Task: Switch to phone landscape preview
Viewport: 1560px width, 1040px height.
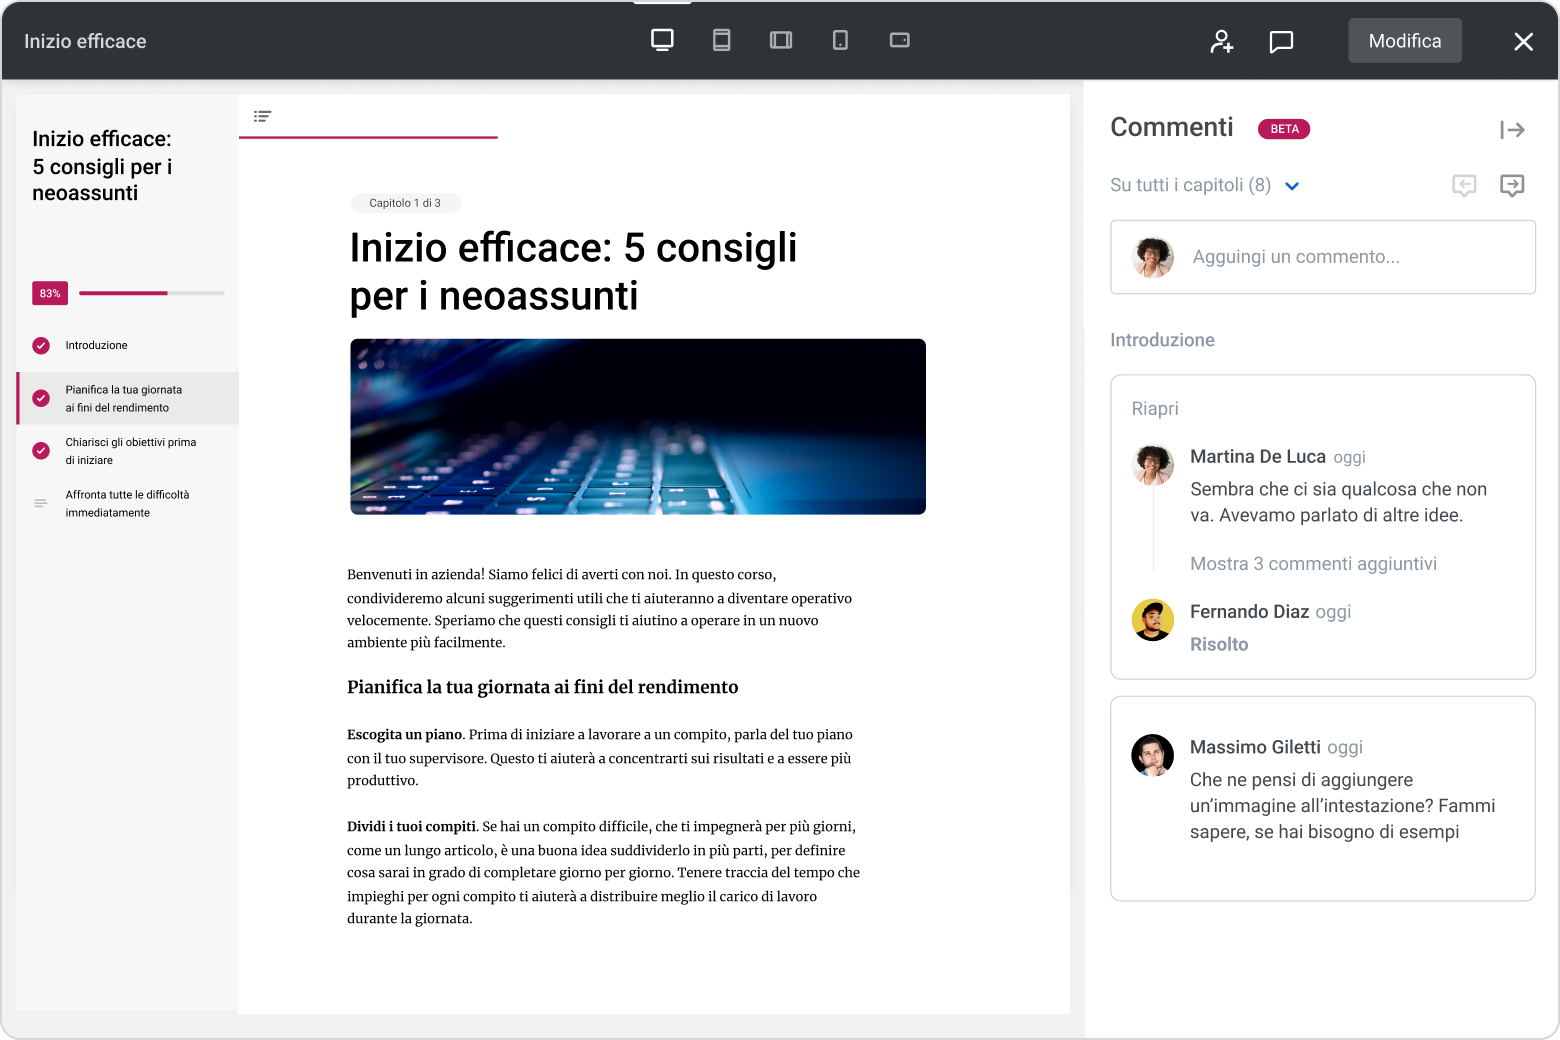Action: [899, 40]
